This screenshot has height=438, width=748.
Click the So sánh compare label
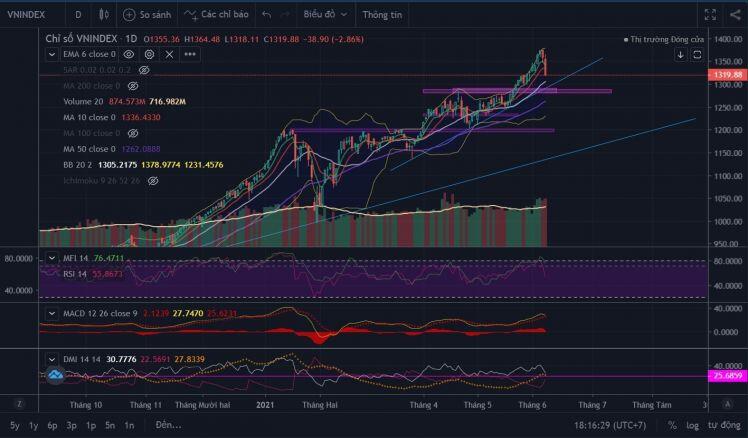(156, 15)
